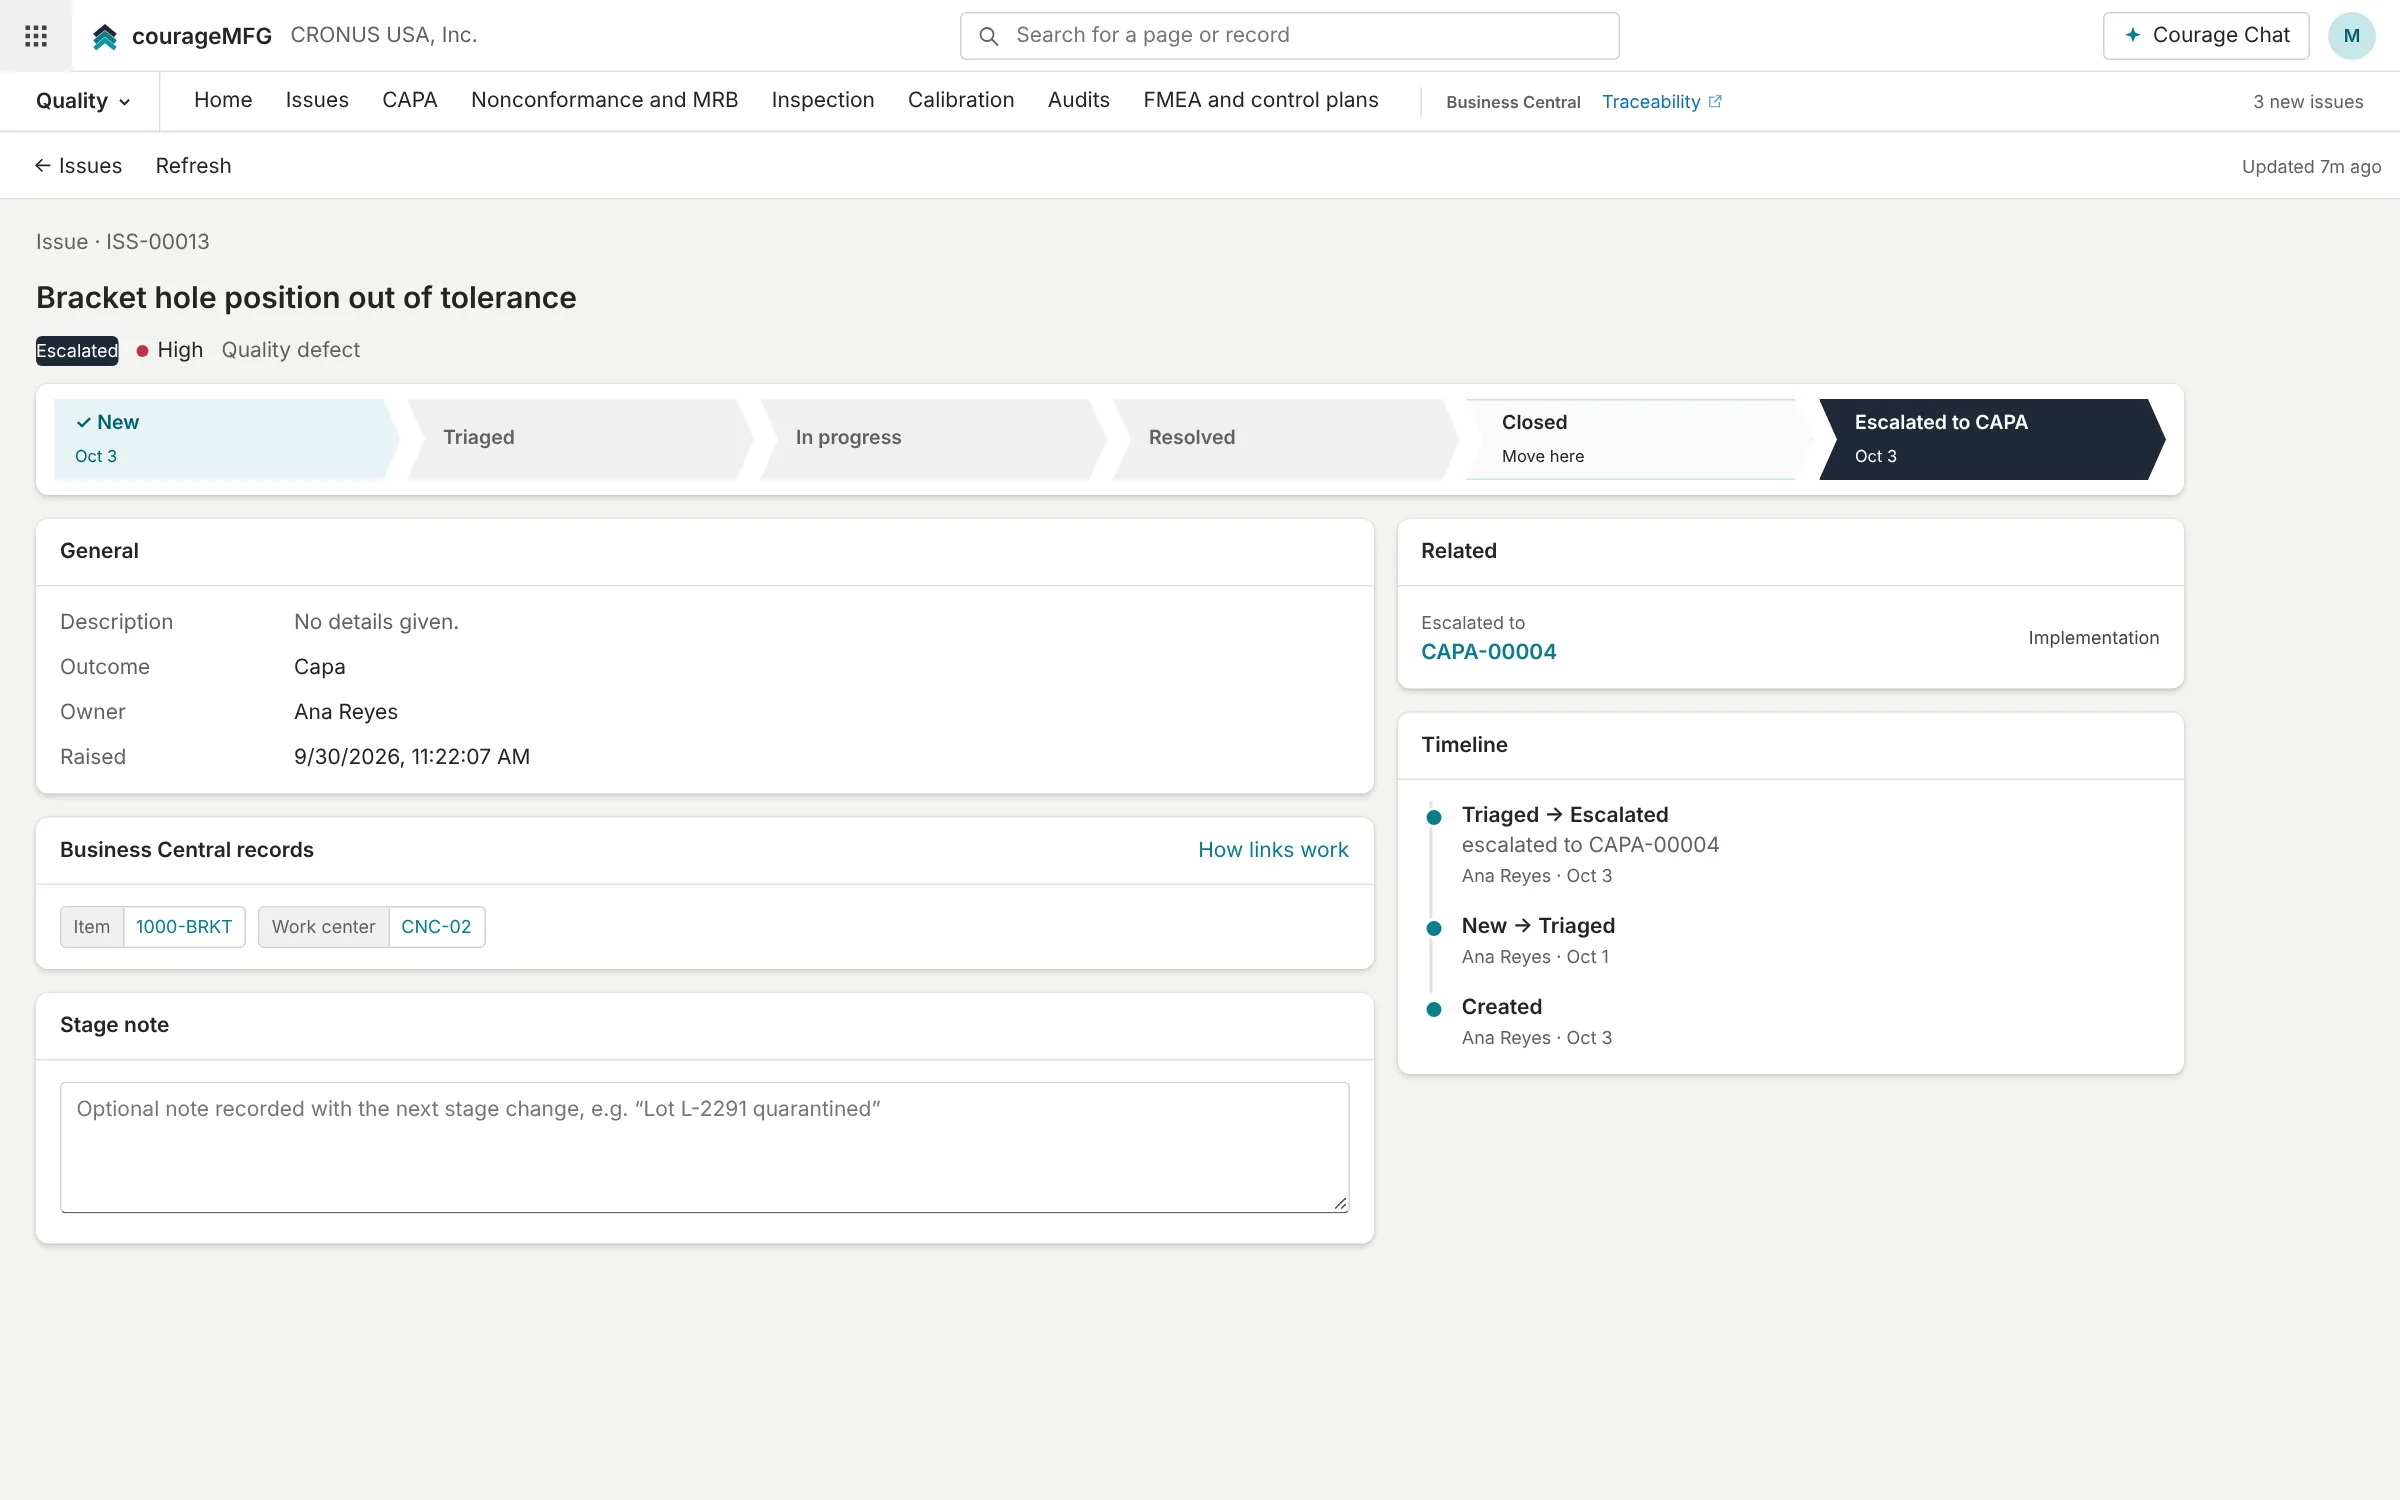The width and height of the screenshot is (2400, 1500).
Task: Open the CAPA-00004 link
Action: pos(1488,652)
